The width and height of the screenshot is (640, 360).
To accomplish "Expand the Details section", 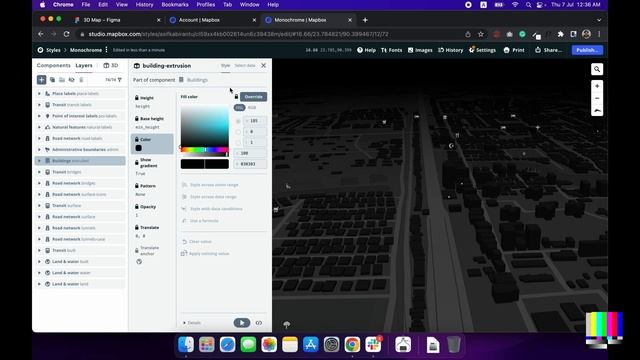I will 191,323.
